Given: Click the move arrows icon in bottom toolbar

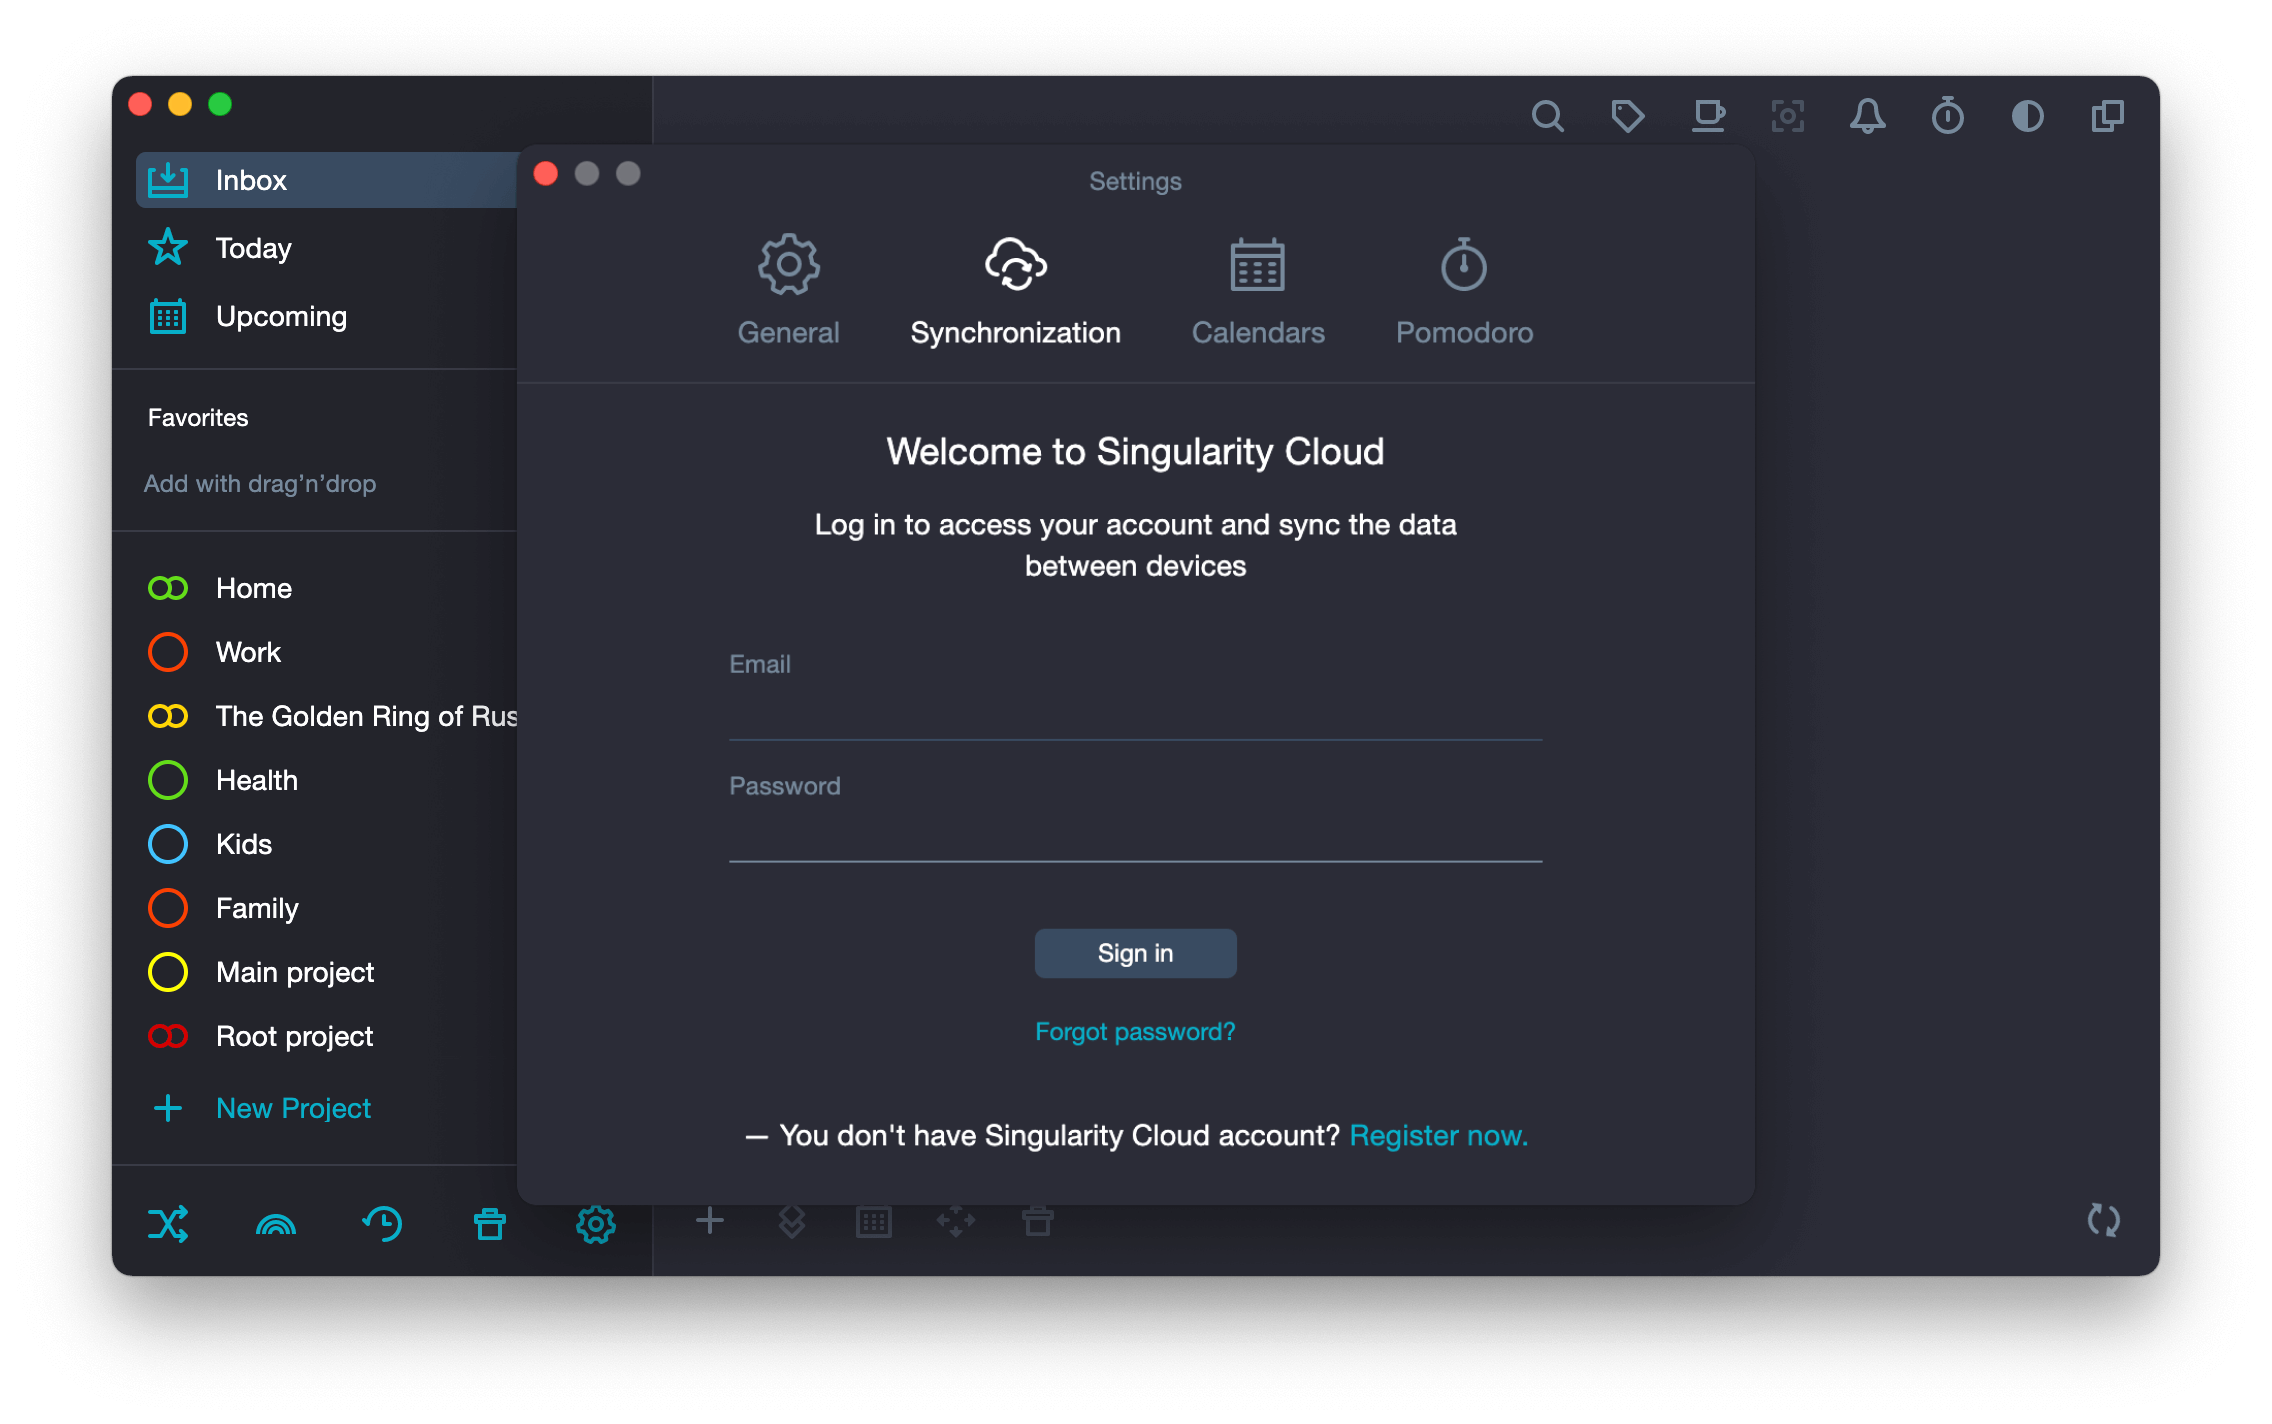Looking at the screenshot, I should [x=955, y=1220].
